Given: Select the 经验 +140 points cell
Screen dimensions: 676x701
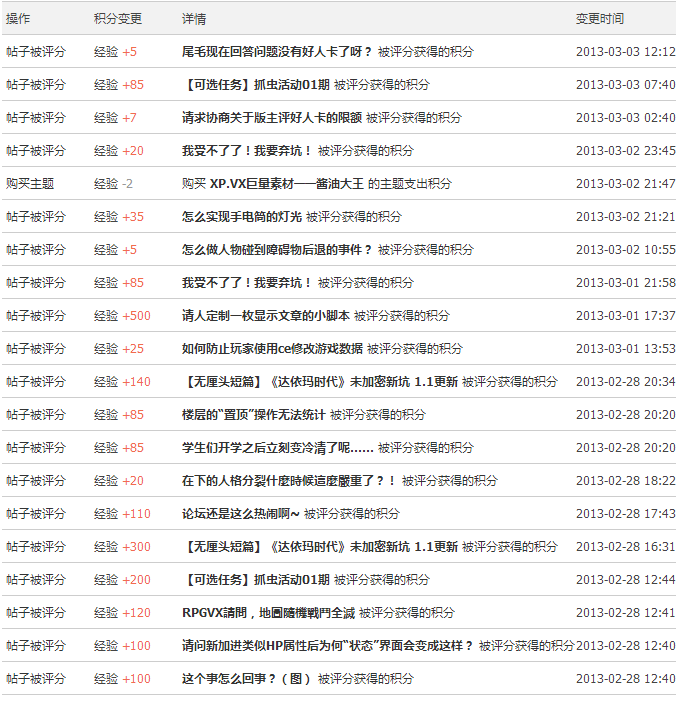Looking at the screenshot, I should [122, 382].
